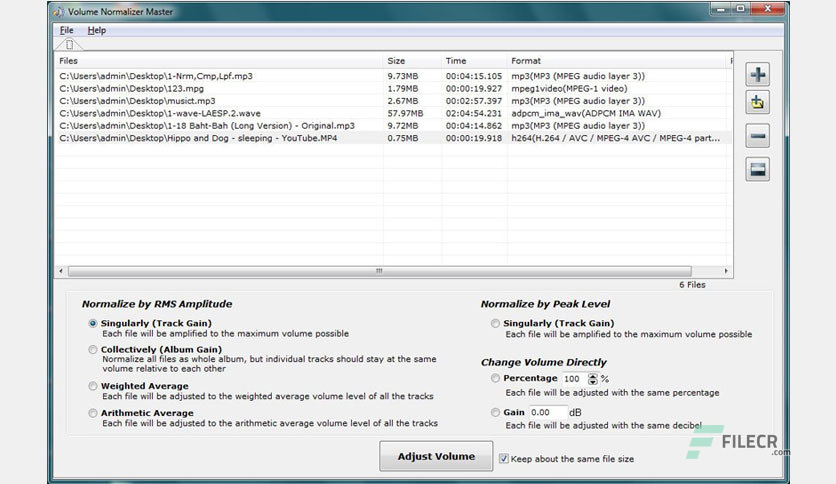Select the Gain dB radio

tap(495, 412)
